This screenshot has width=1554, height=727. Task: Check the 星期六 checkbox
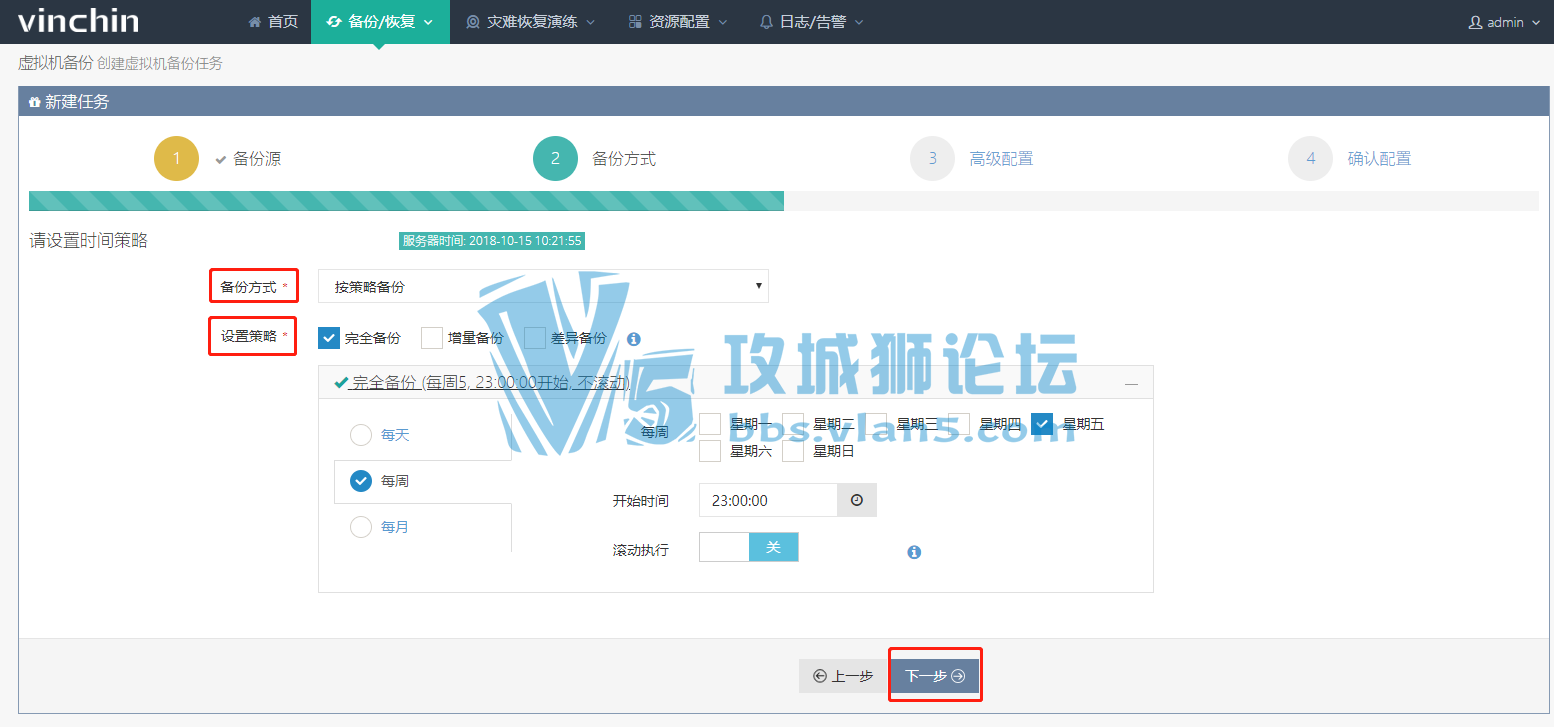coord(710,451)
